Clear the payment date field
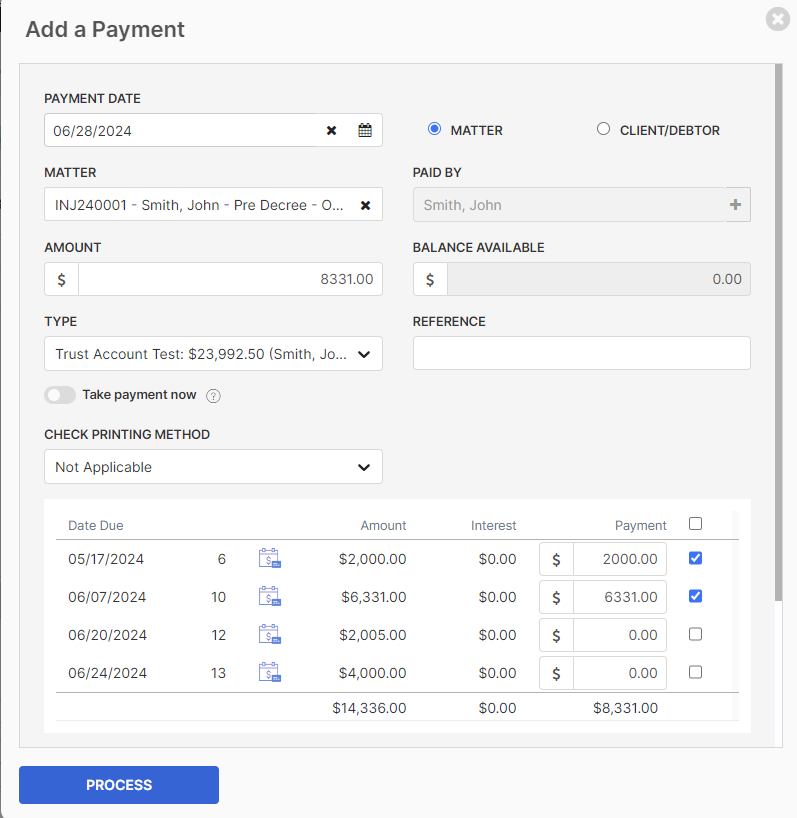Image resolution: width=797 pixels, height=818 pixels. 331,130
